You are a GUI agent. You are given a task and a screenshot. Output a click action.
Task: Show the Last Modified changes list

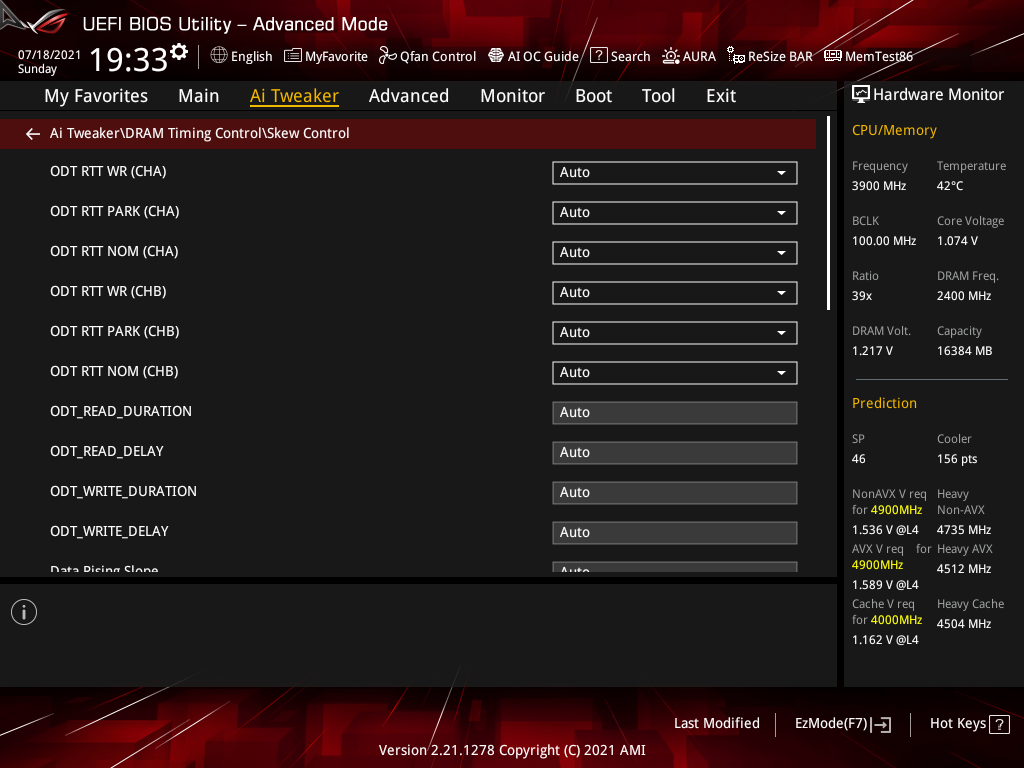(716, 723)
